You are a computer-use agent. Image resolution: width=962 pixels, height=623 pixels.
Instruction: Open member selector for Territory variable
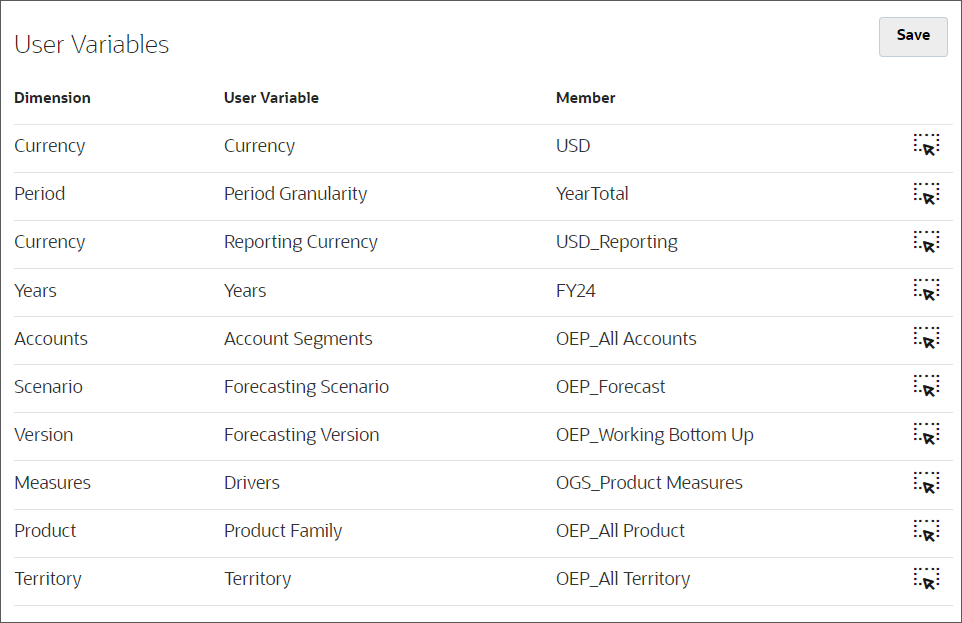[928, 579]
